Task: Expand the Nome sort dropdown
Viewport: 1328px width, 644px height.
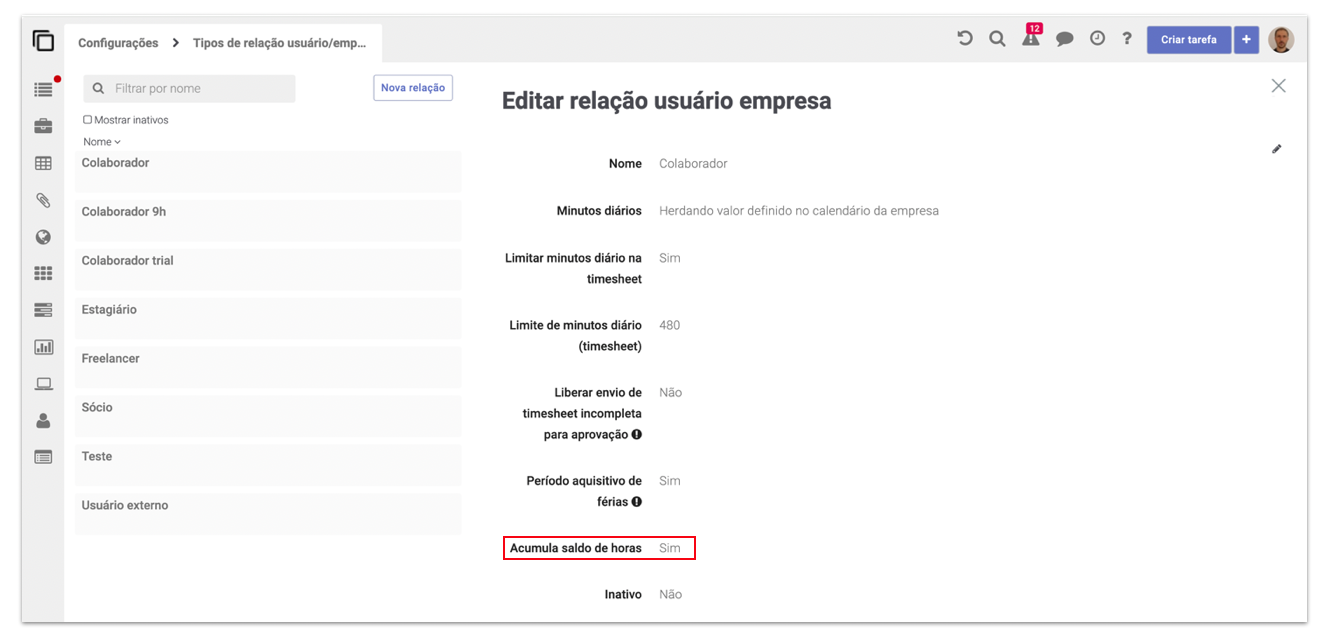Action: coord(102,142)
